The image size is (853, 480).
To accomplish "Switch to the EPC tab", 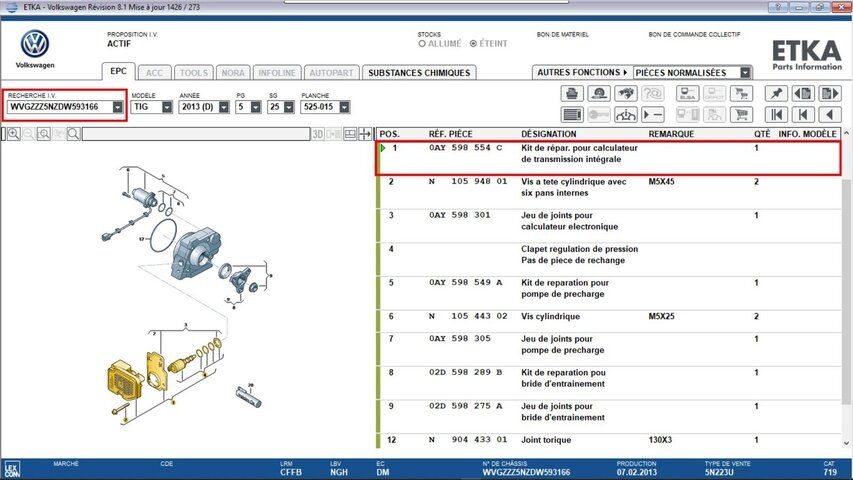I will (x=119, y=71).
